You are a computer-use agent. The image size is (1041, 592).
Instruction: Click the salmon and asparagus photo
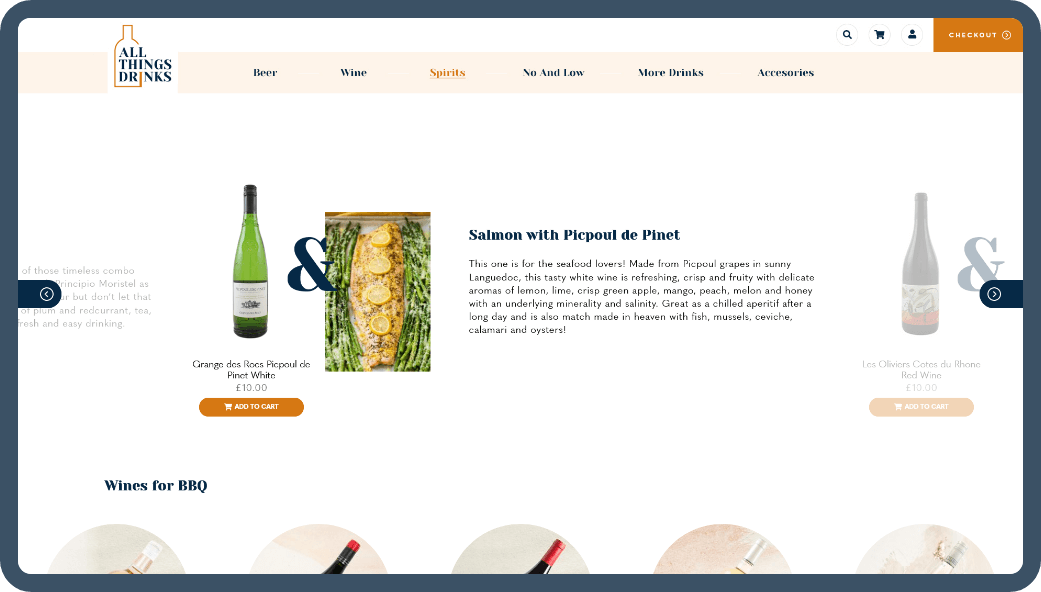pyautogui.click(x=377, y=291)
